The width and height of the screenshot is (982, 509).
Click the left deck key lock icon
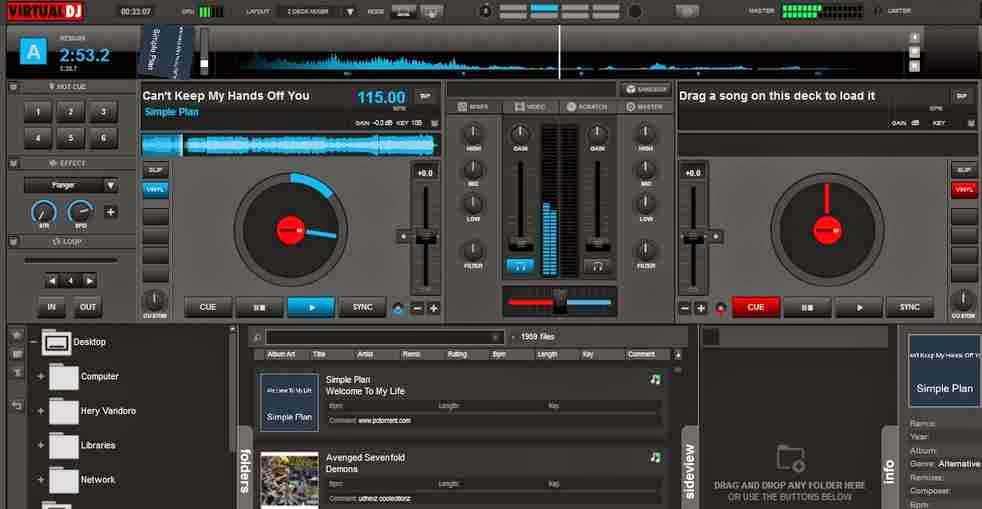(435, 123)
